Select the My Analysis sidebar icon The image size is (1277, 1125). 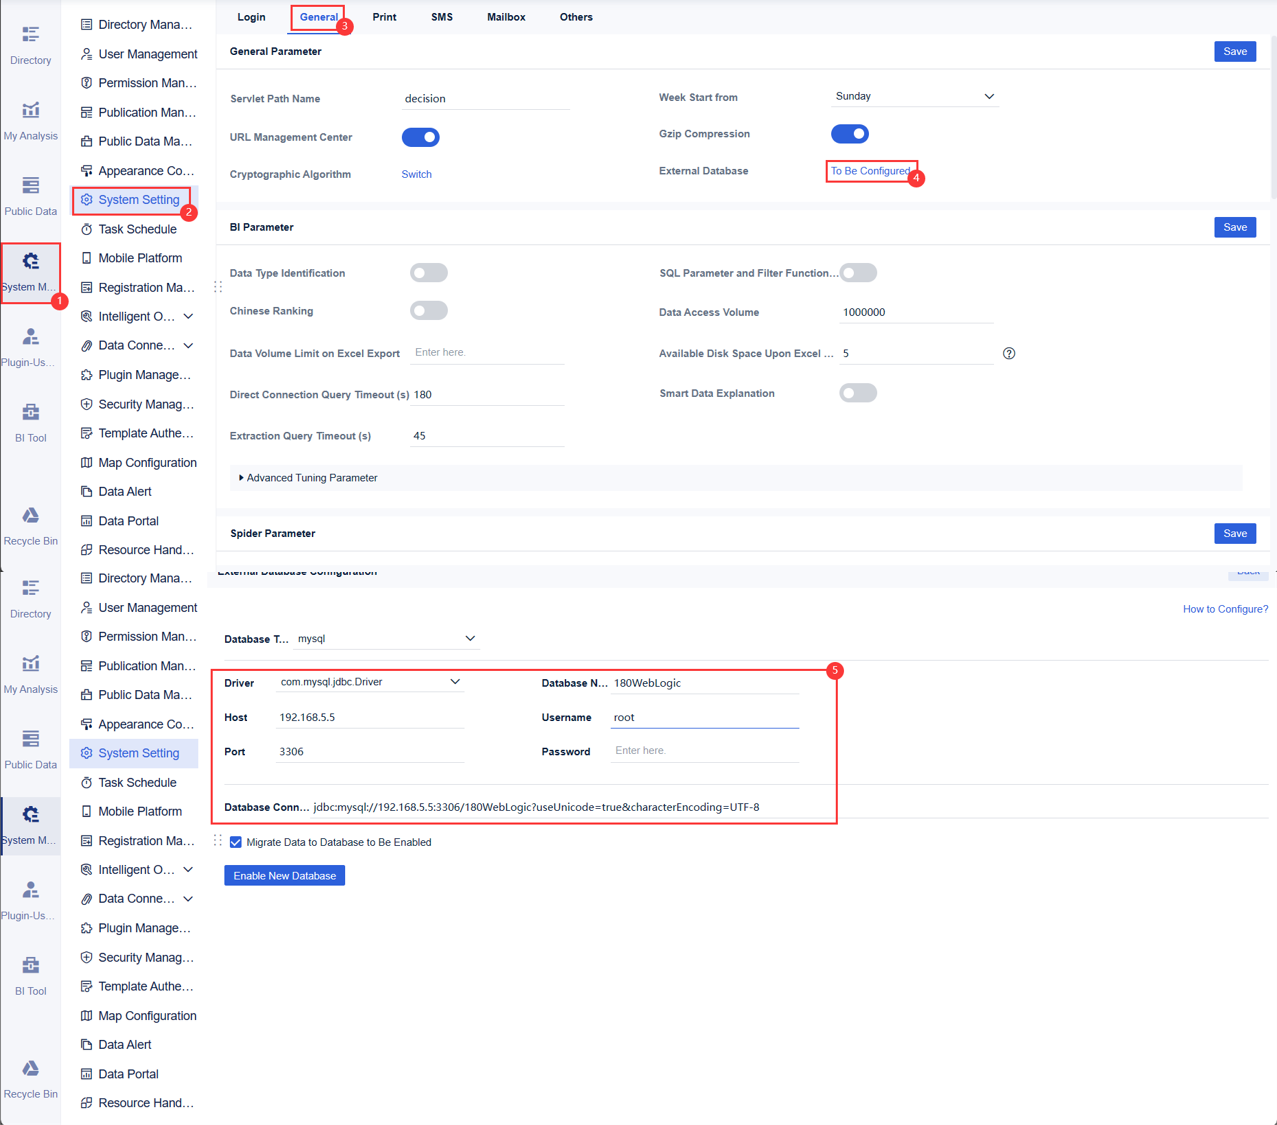30,119
